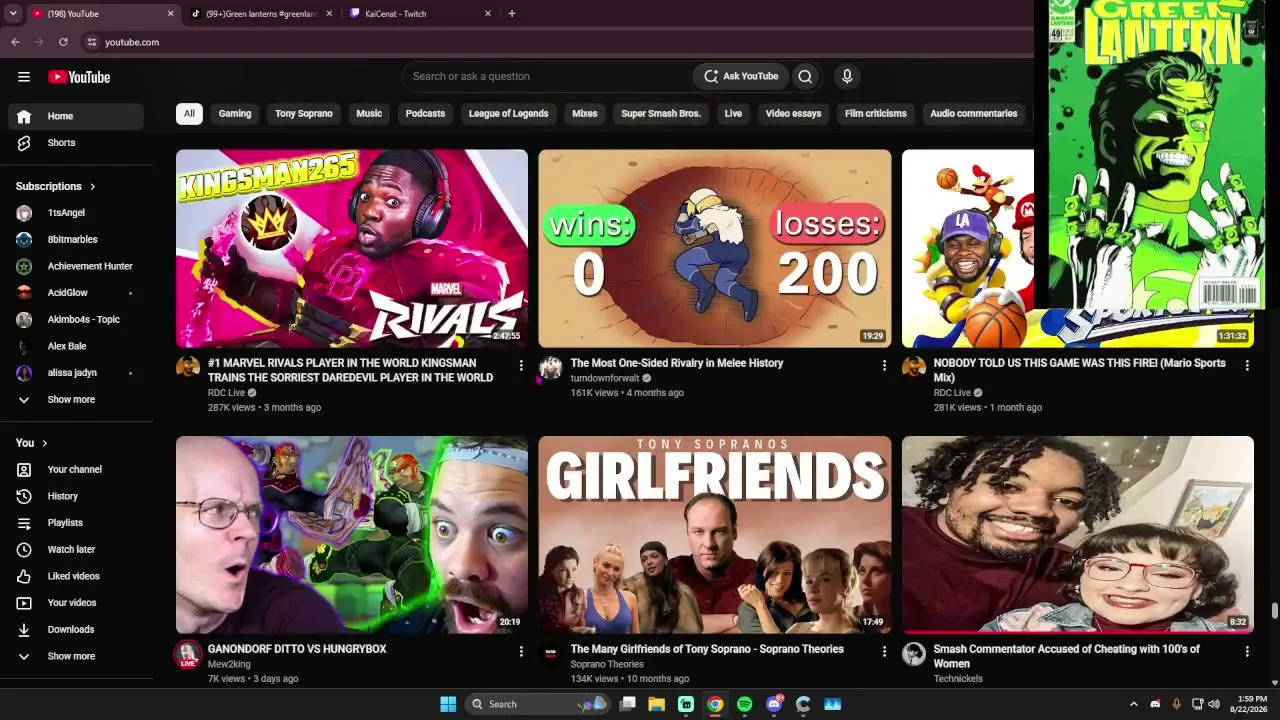Open watch History

coord(76,496)
